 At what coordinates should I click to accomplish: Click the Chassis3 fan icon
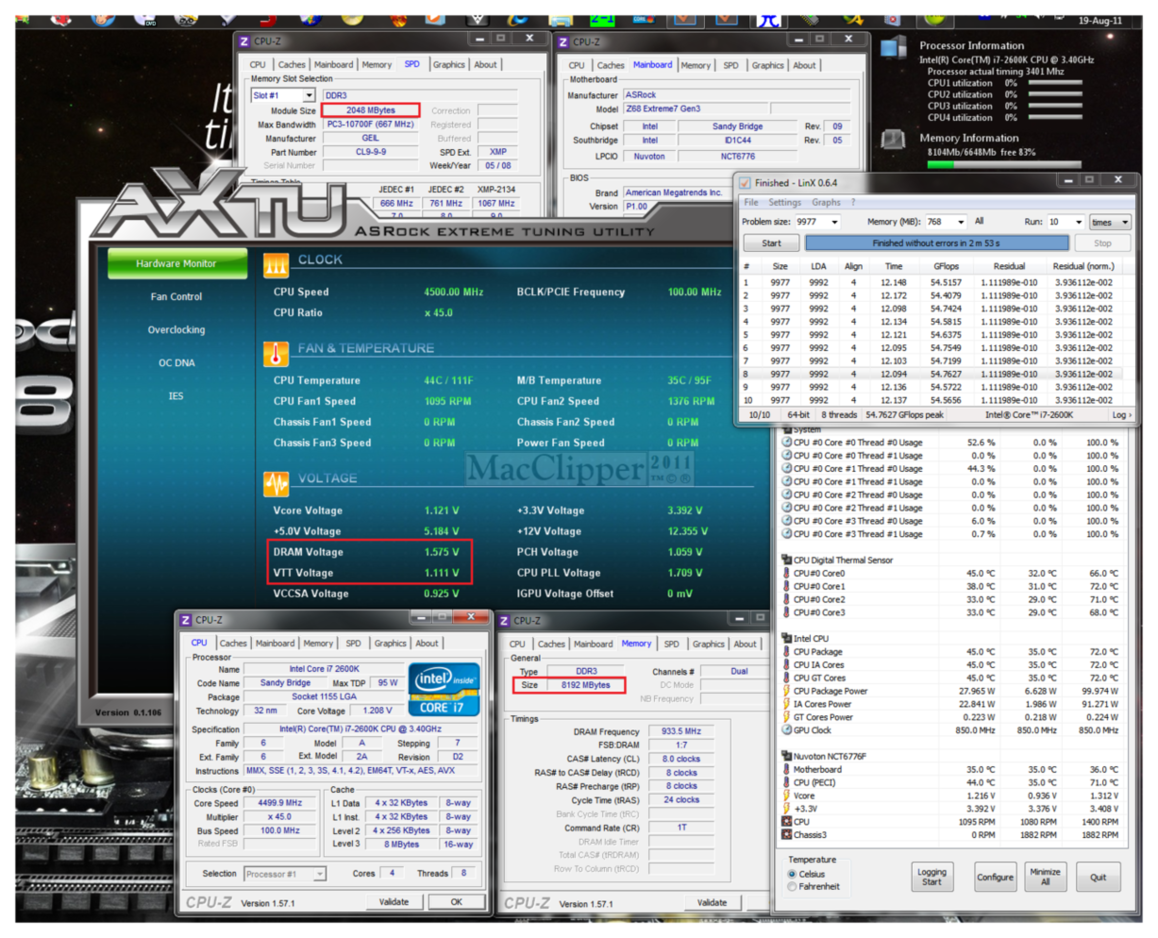[x=787, y=835]
